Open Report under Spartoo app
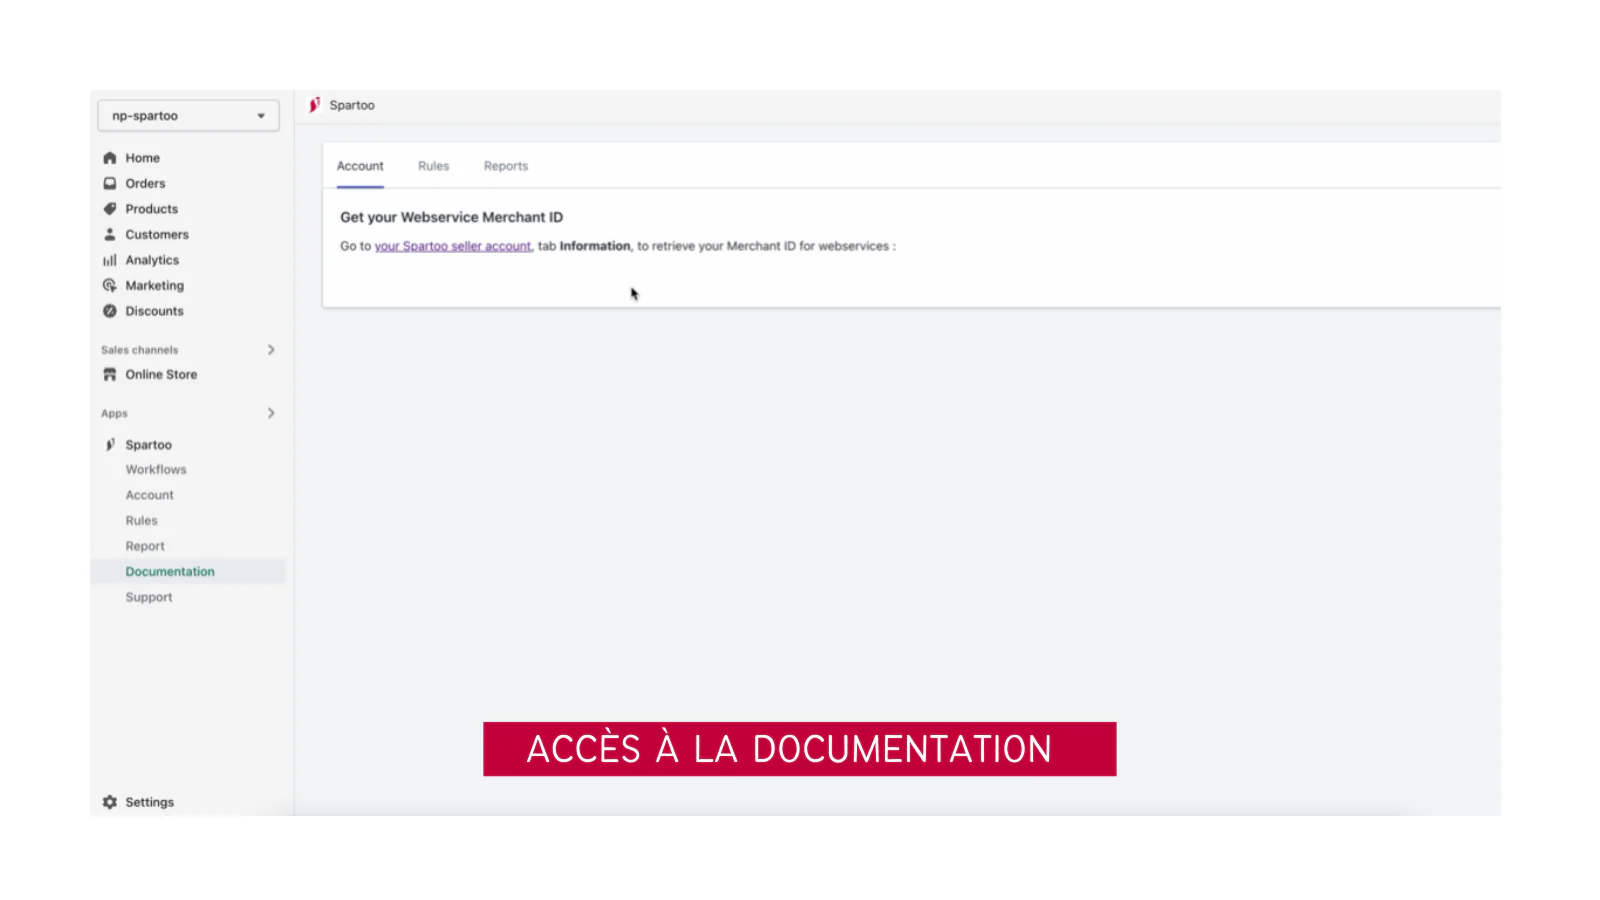1600x900 pixels. (145, 546)
